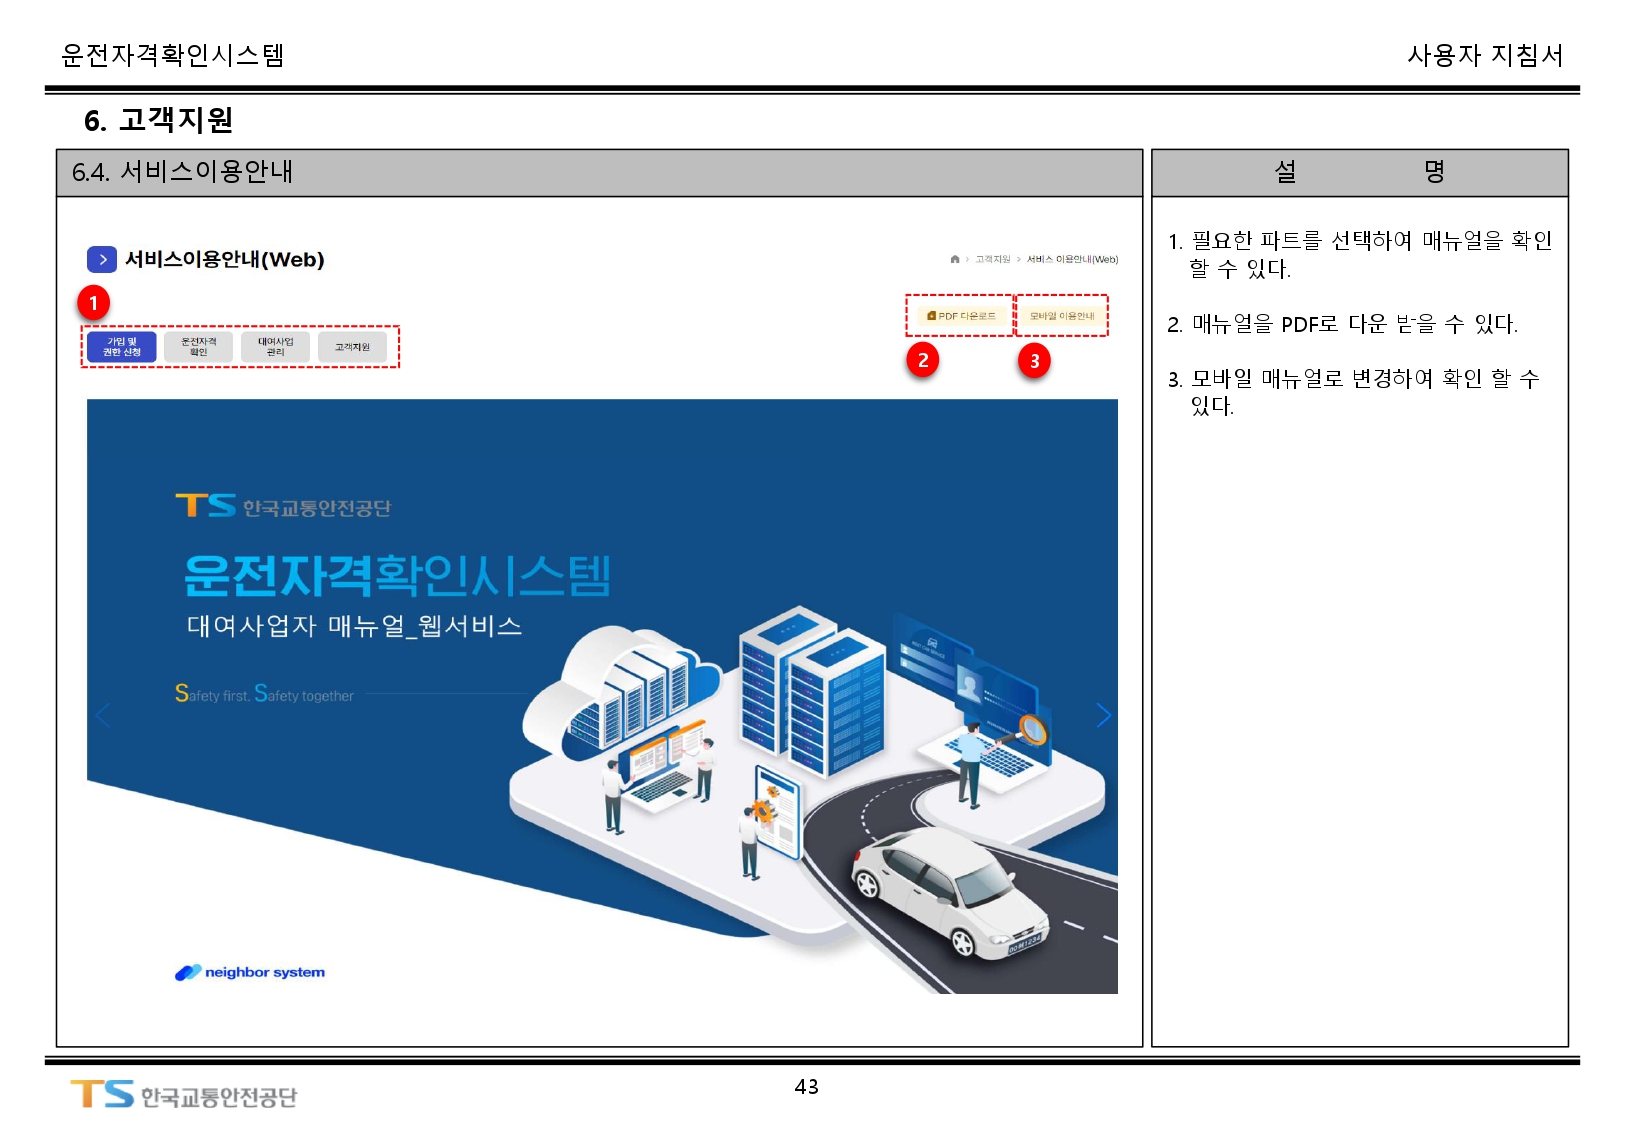Click the TS 한국교통안전공단 logo in the banner
Screen dimensions: 1625x1125
283,507
